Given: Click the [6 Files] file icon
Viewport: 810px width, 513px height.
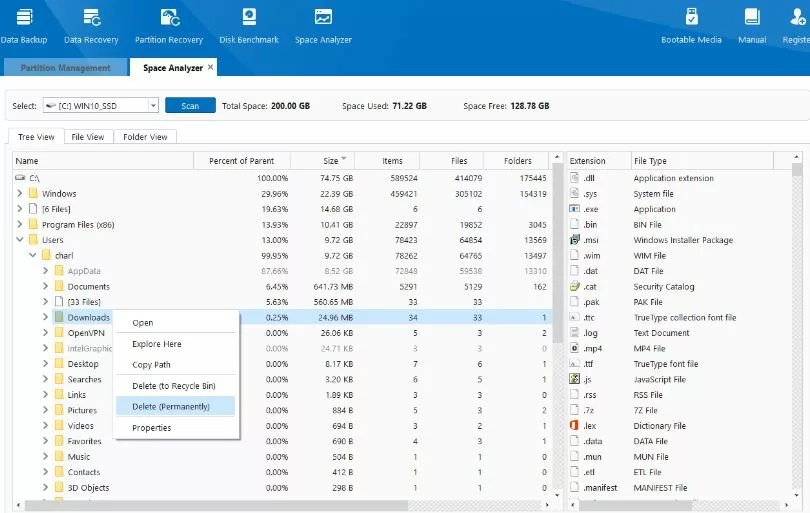Looking at the screenshot, I should pyautogui.click(x=34, y=209).
